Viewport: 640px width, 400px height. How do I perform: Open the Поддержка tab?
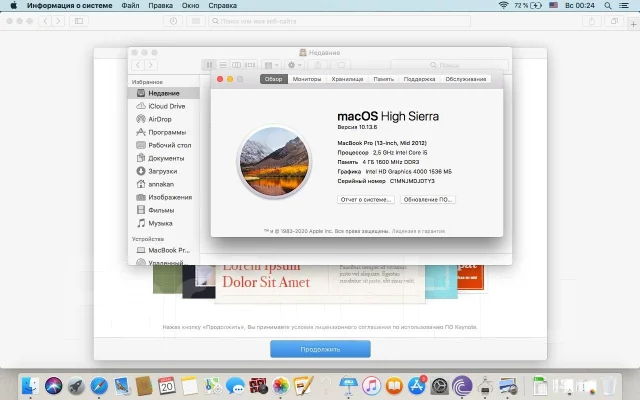pyautogui.click(x=419, y=79)
